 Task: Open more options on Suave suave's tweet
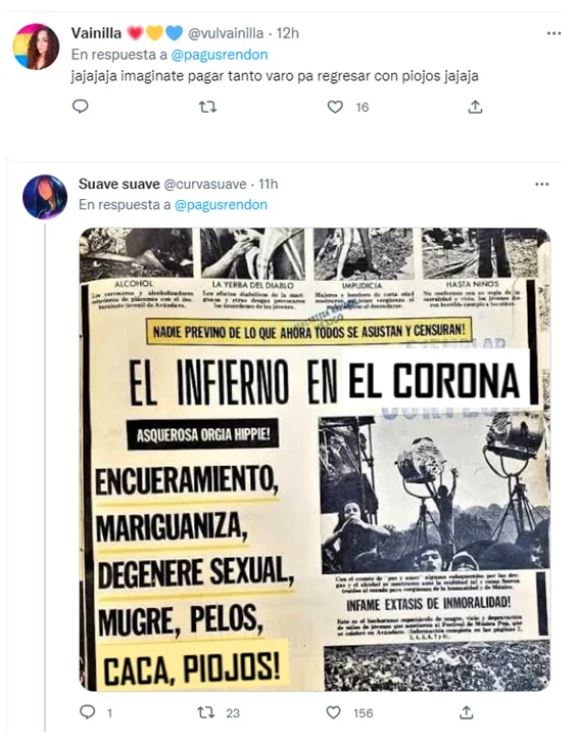541,184
